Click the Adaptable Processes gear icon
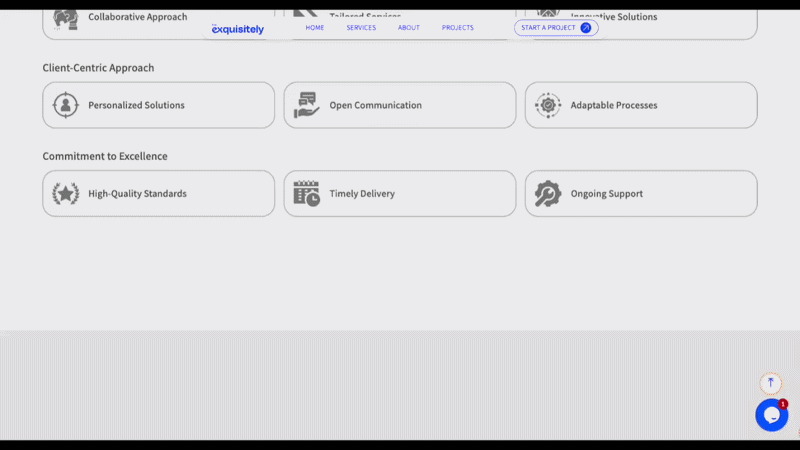This screenshot has height=450, width=800. (548, 105)
